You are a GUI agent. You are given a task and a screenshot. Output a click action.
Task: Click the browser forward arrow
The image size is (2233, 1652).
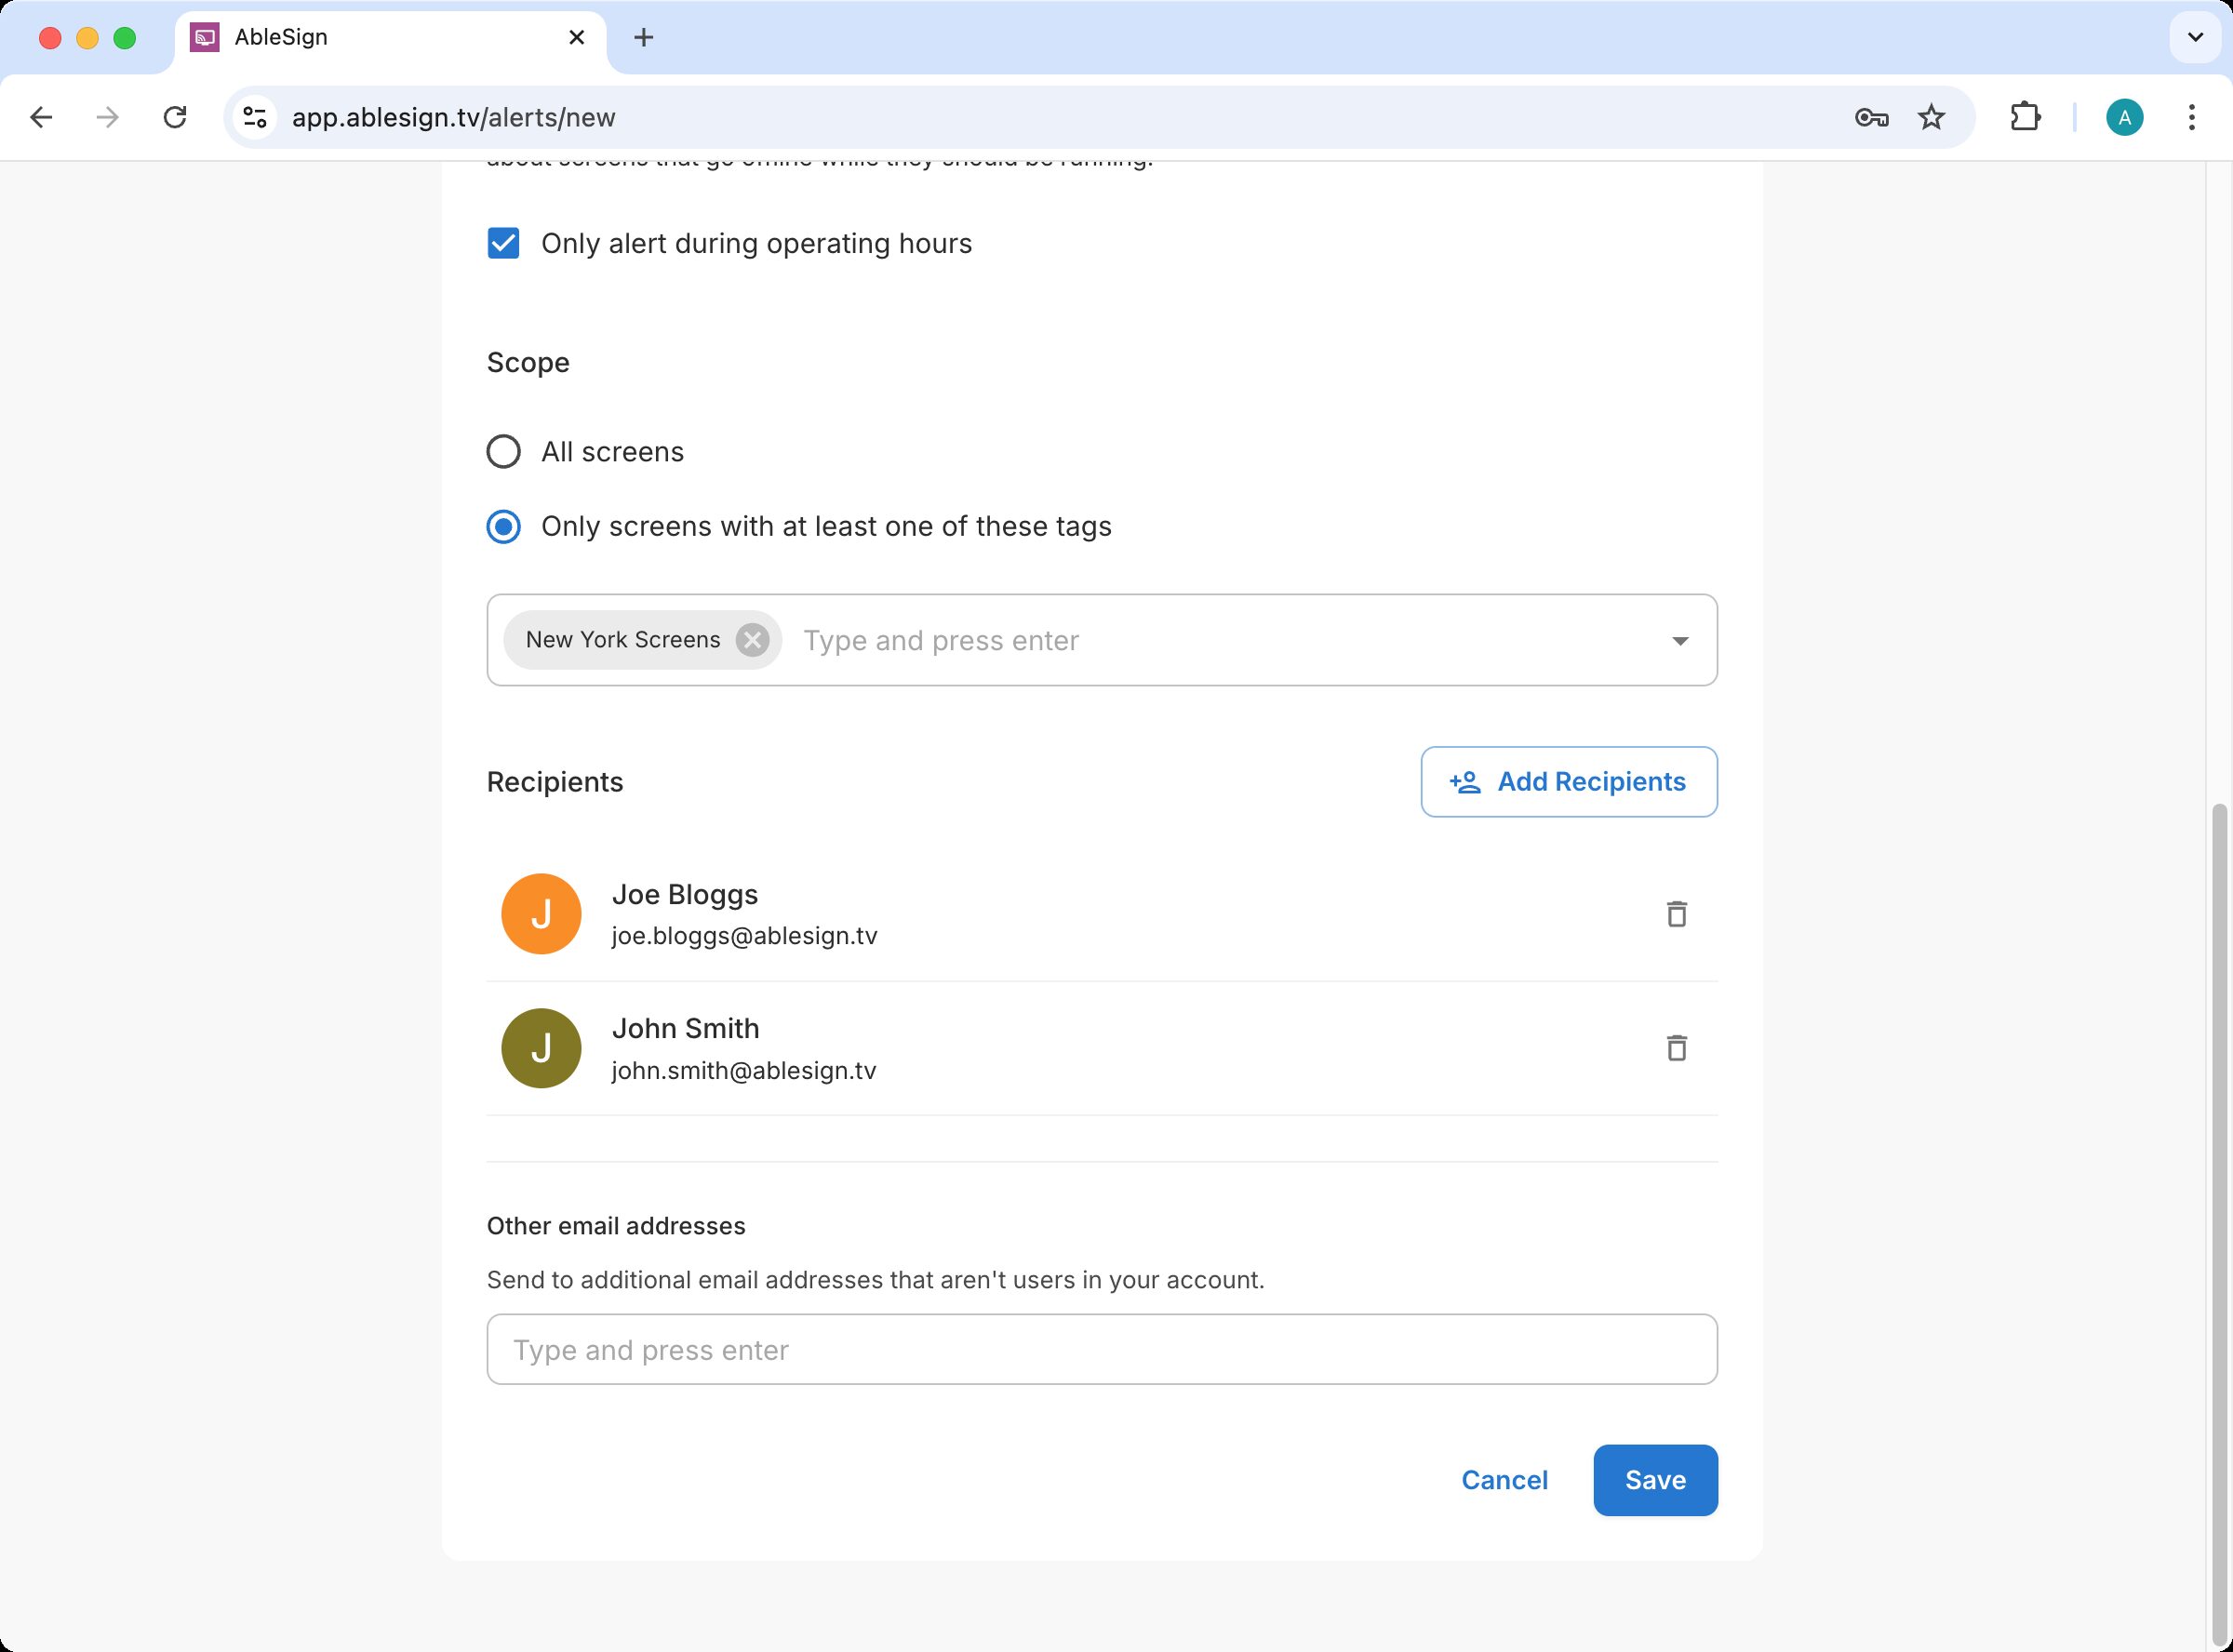click(x=107, y=118)
